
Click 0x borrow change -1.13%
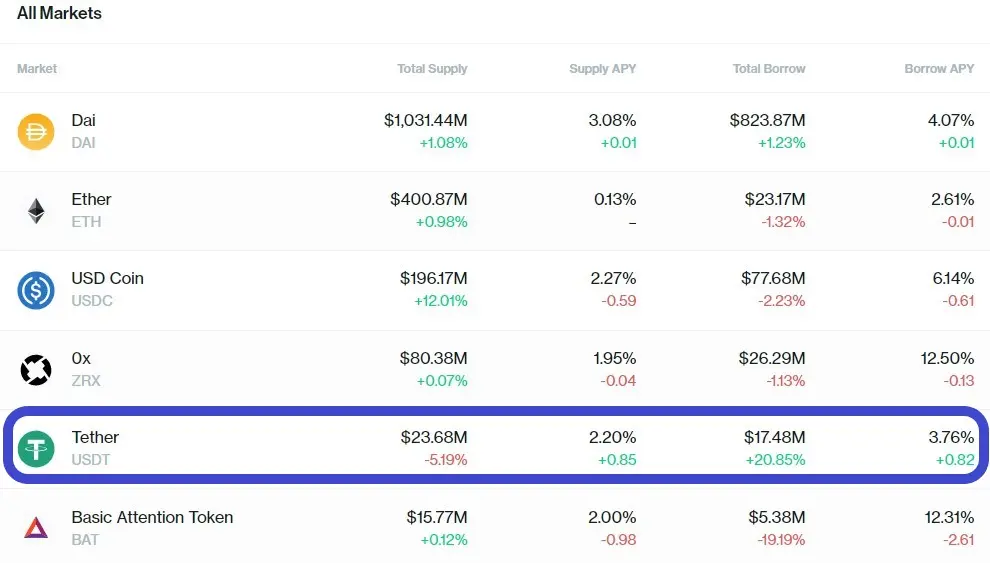click(x=784, y=381)
